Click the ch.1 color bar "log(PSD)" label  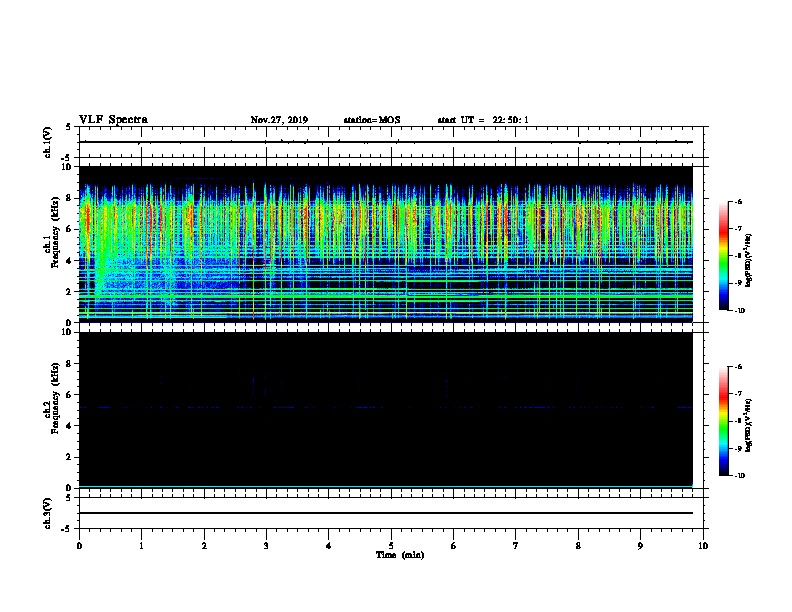(749, 260)
